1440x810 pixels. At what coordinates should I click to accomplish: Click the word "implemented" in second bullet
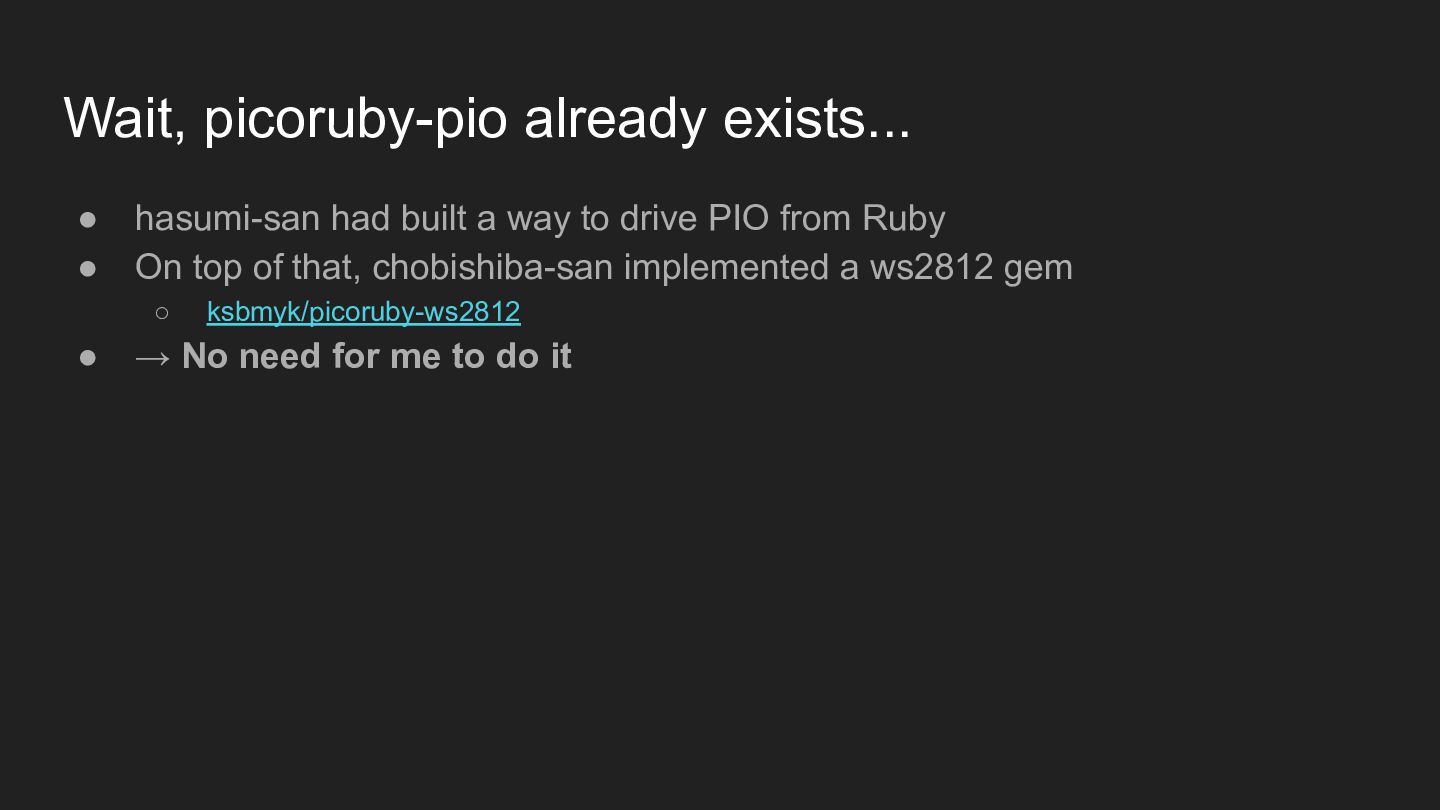(x=726, y=268)
